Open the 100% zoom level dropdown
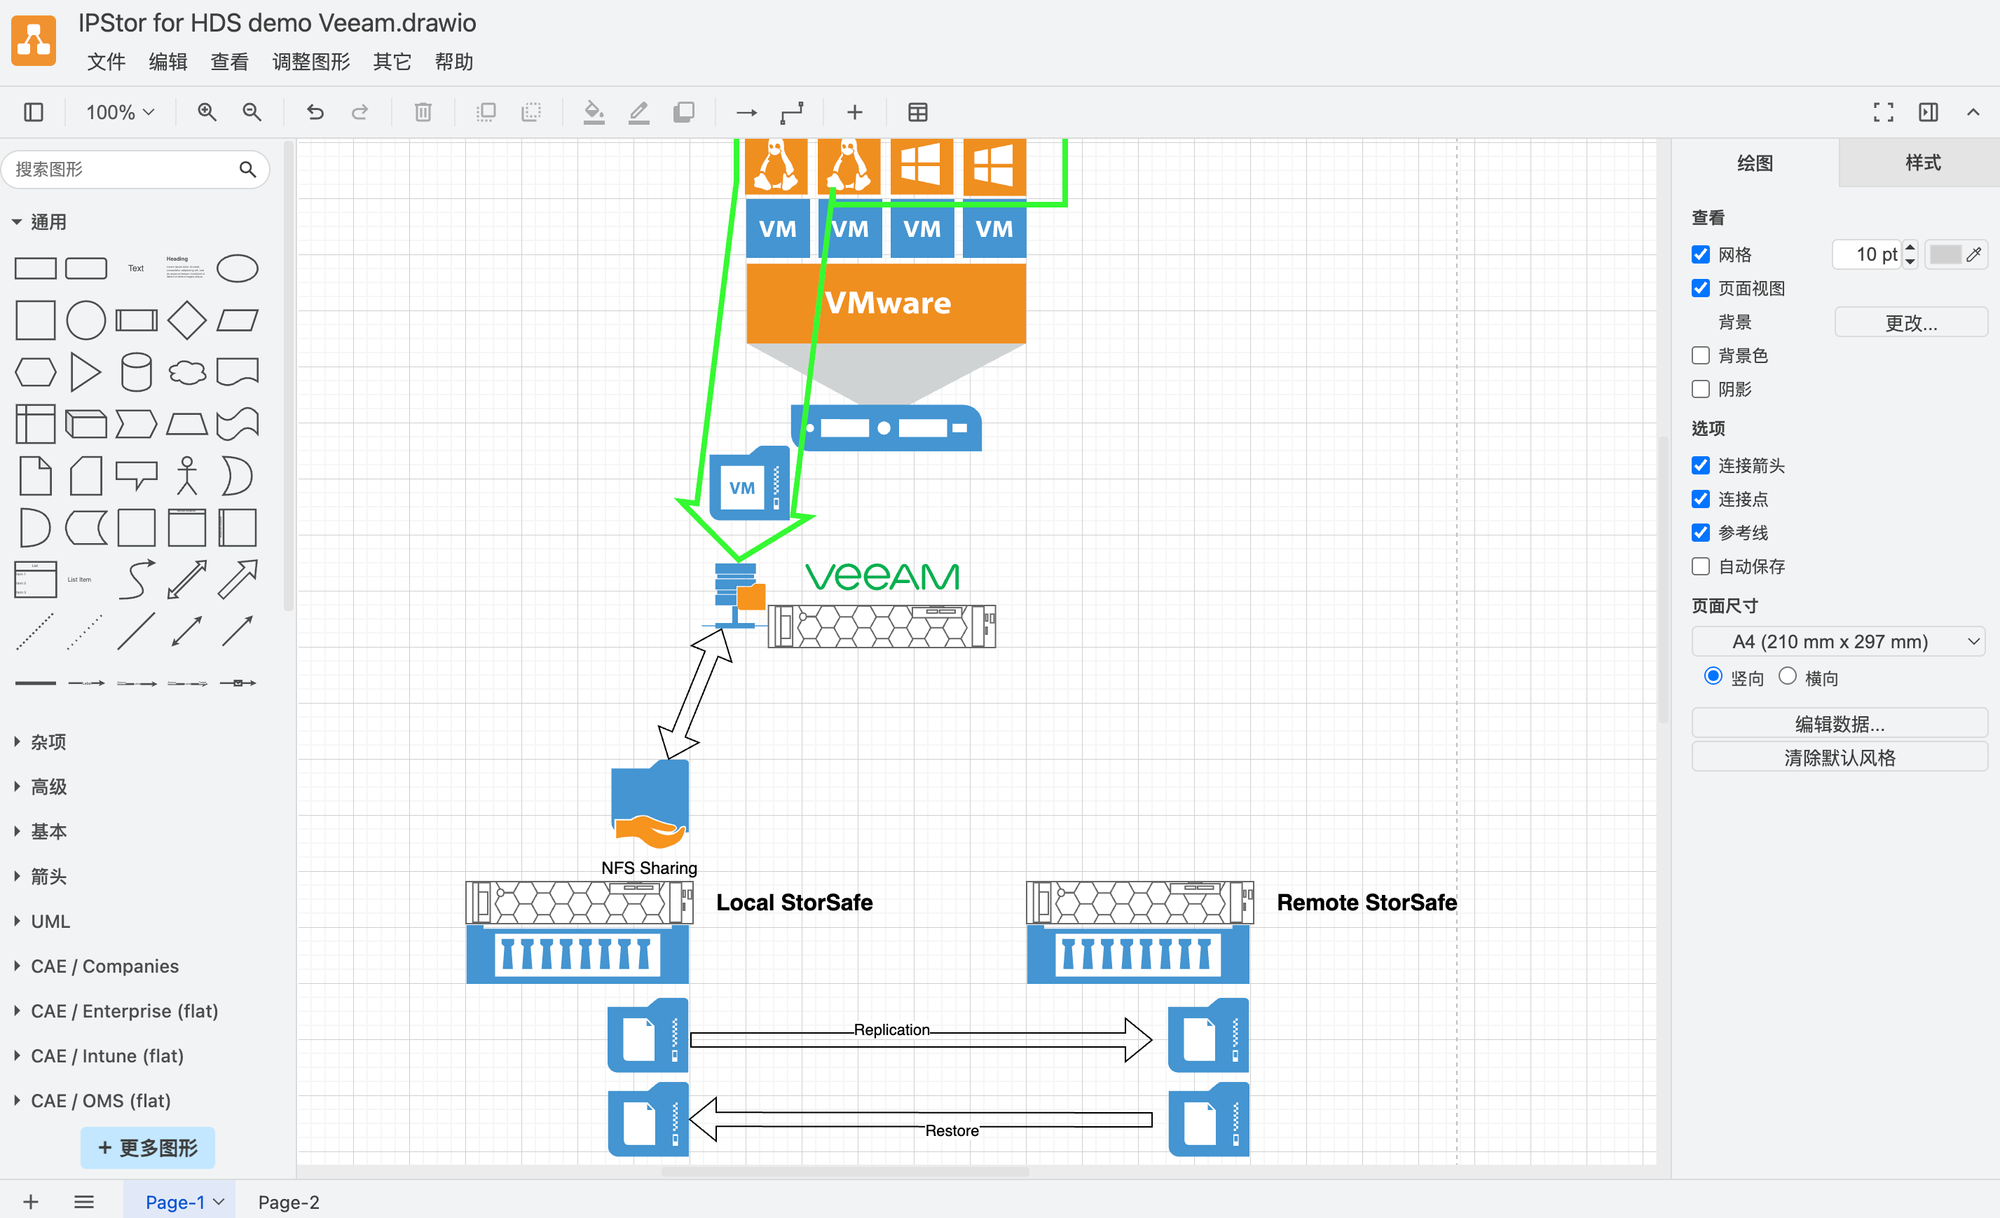The height and width of the screenshot is (1218, 2000). click(x=120, y=112)
